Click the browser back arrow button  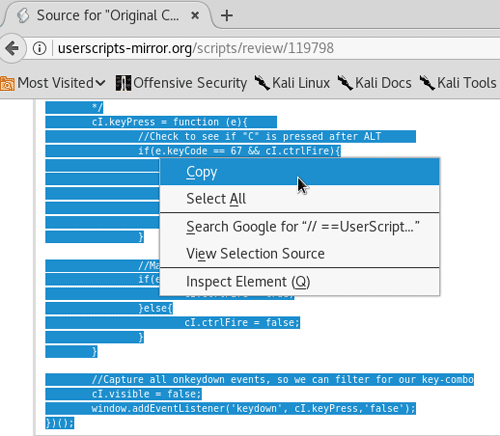[12, 48]
